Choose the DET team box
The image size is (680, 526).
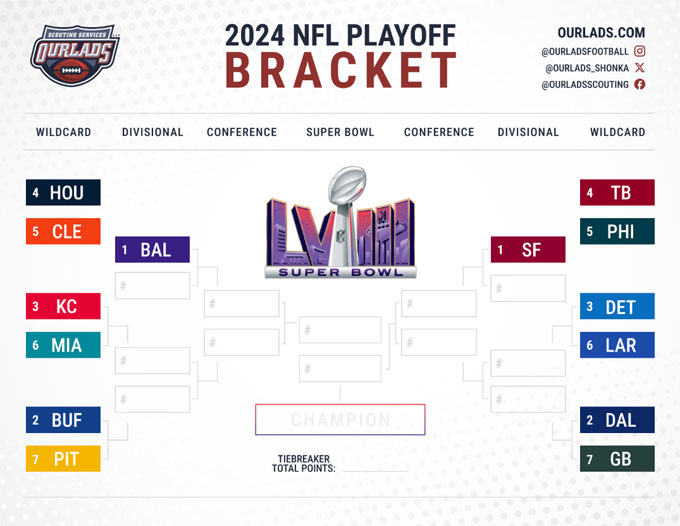pos(617,306)
